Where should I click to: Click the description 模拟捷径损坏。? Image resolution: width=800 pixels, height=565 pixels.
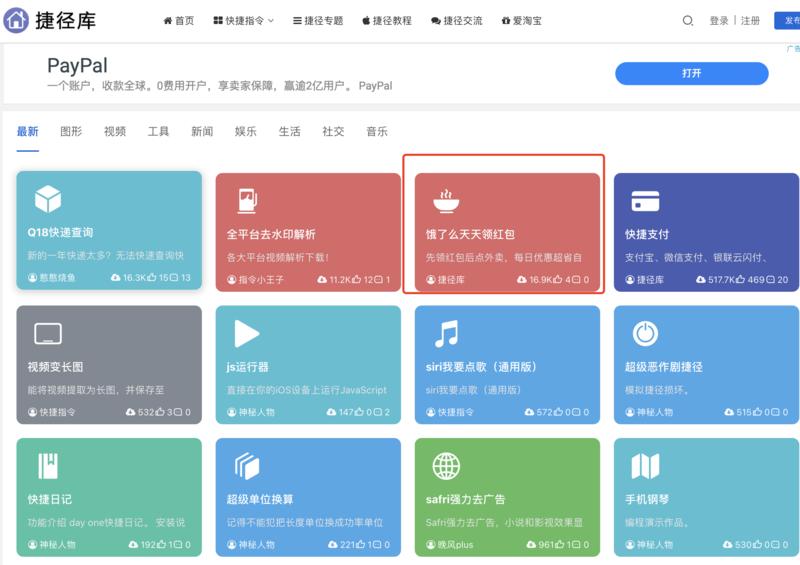[x=658, y=390]
